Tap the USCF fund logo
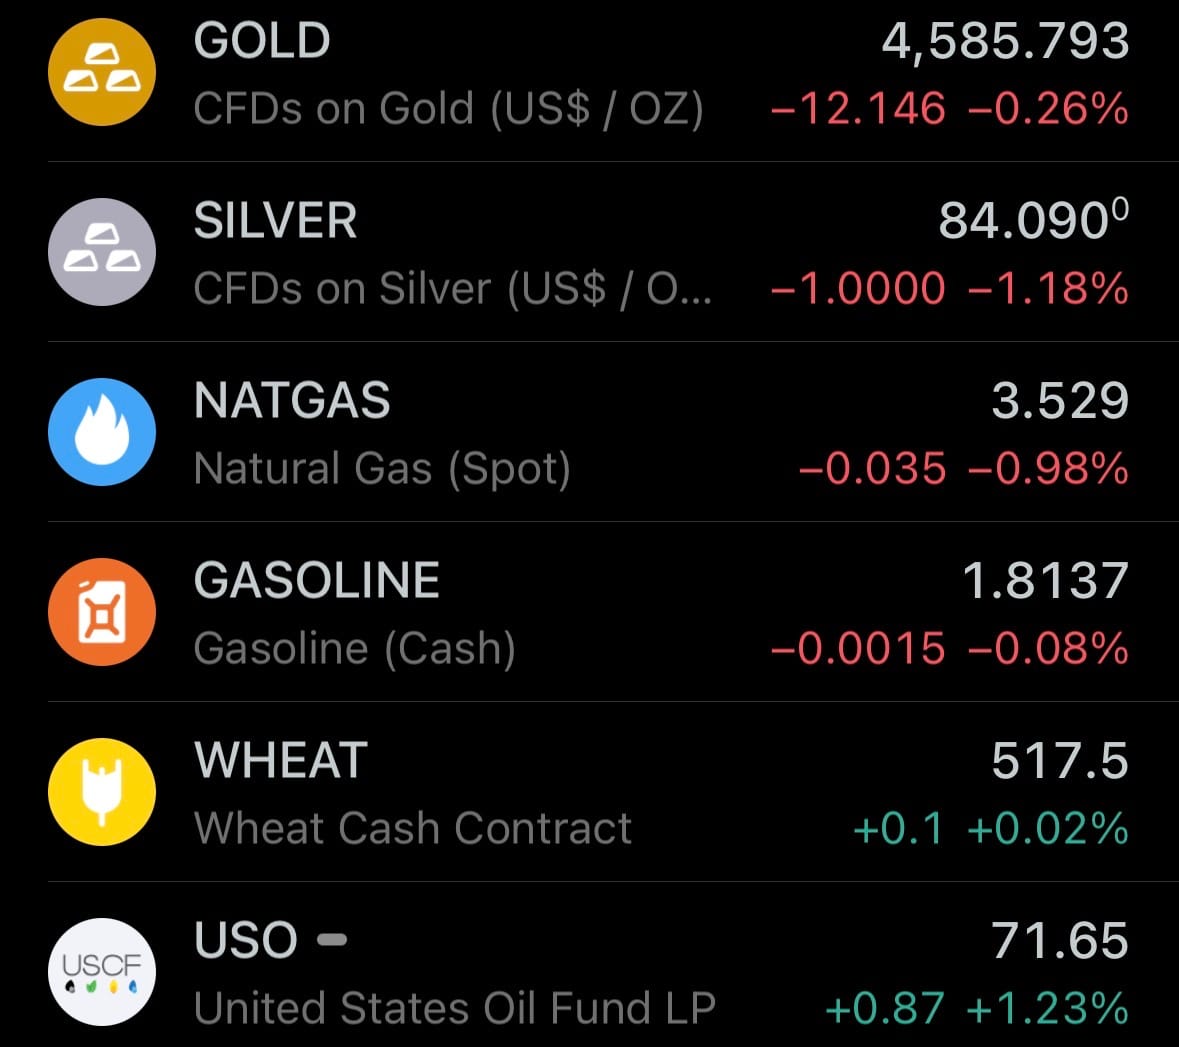 102,972
